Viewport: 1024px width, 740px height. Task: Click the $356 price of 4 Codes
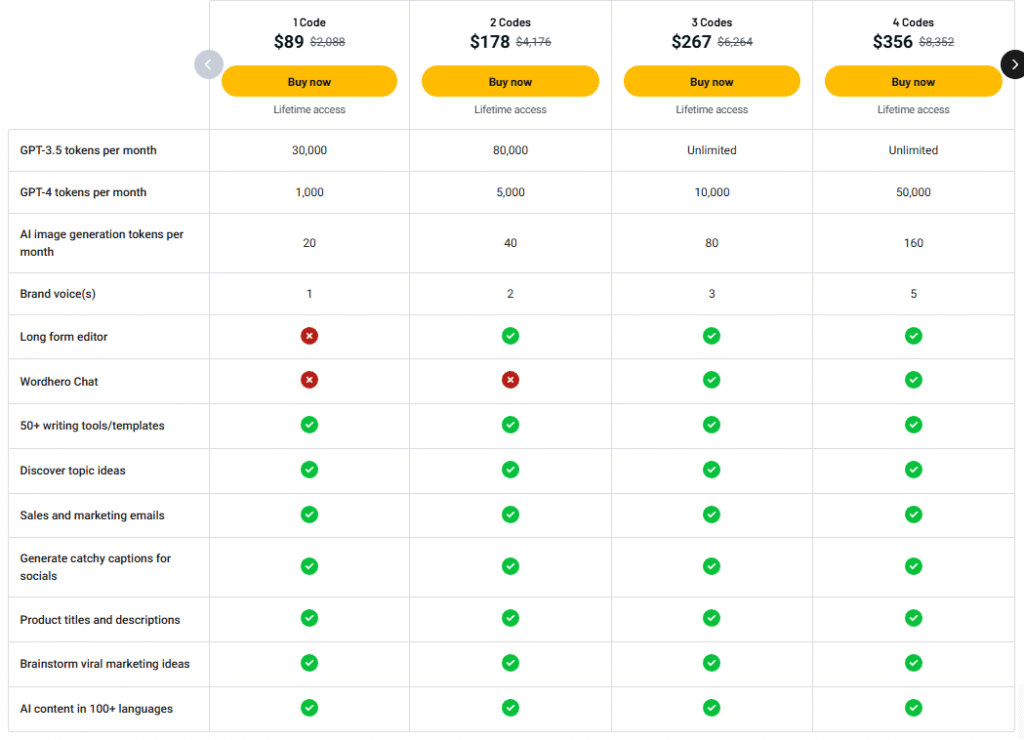[893, 42]
